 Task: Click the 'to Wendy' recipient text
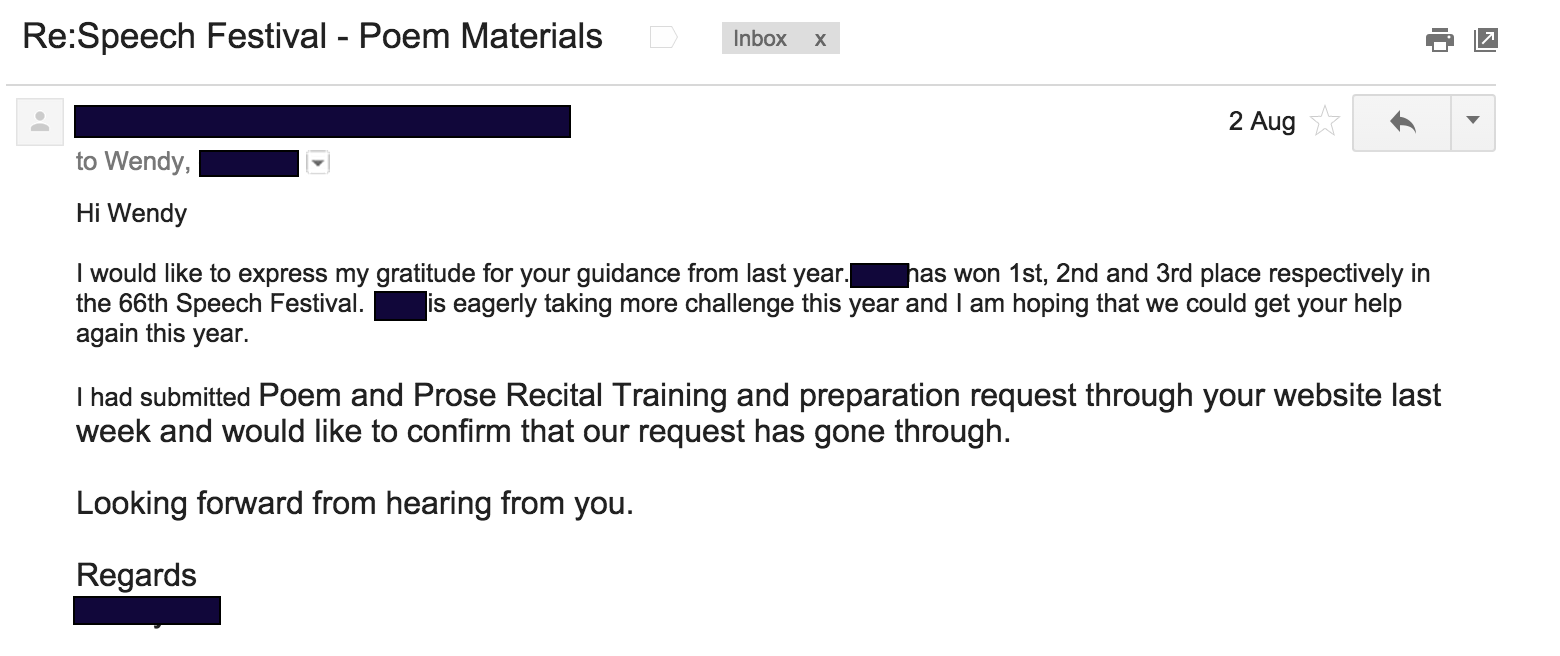(133, 162)
